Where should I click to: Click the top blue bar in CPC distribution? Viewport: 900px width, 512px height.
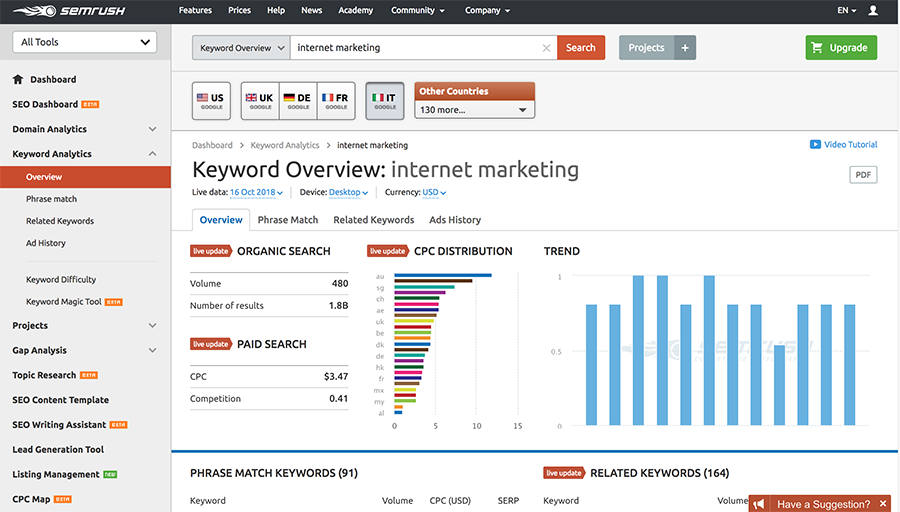coord(442,275)
